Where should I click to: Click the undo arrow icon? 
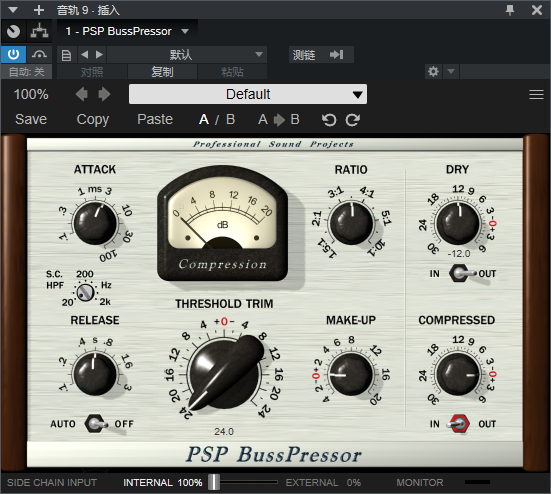(329, 120)
